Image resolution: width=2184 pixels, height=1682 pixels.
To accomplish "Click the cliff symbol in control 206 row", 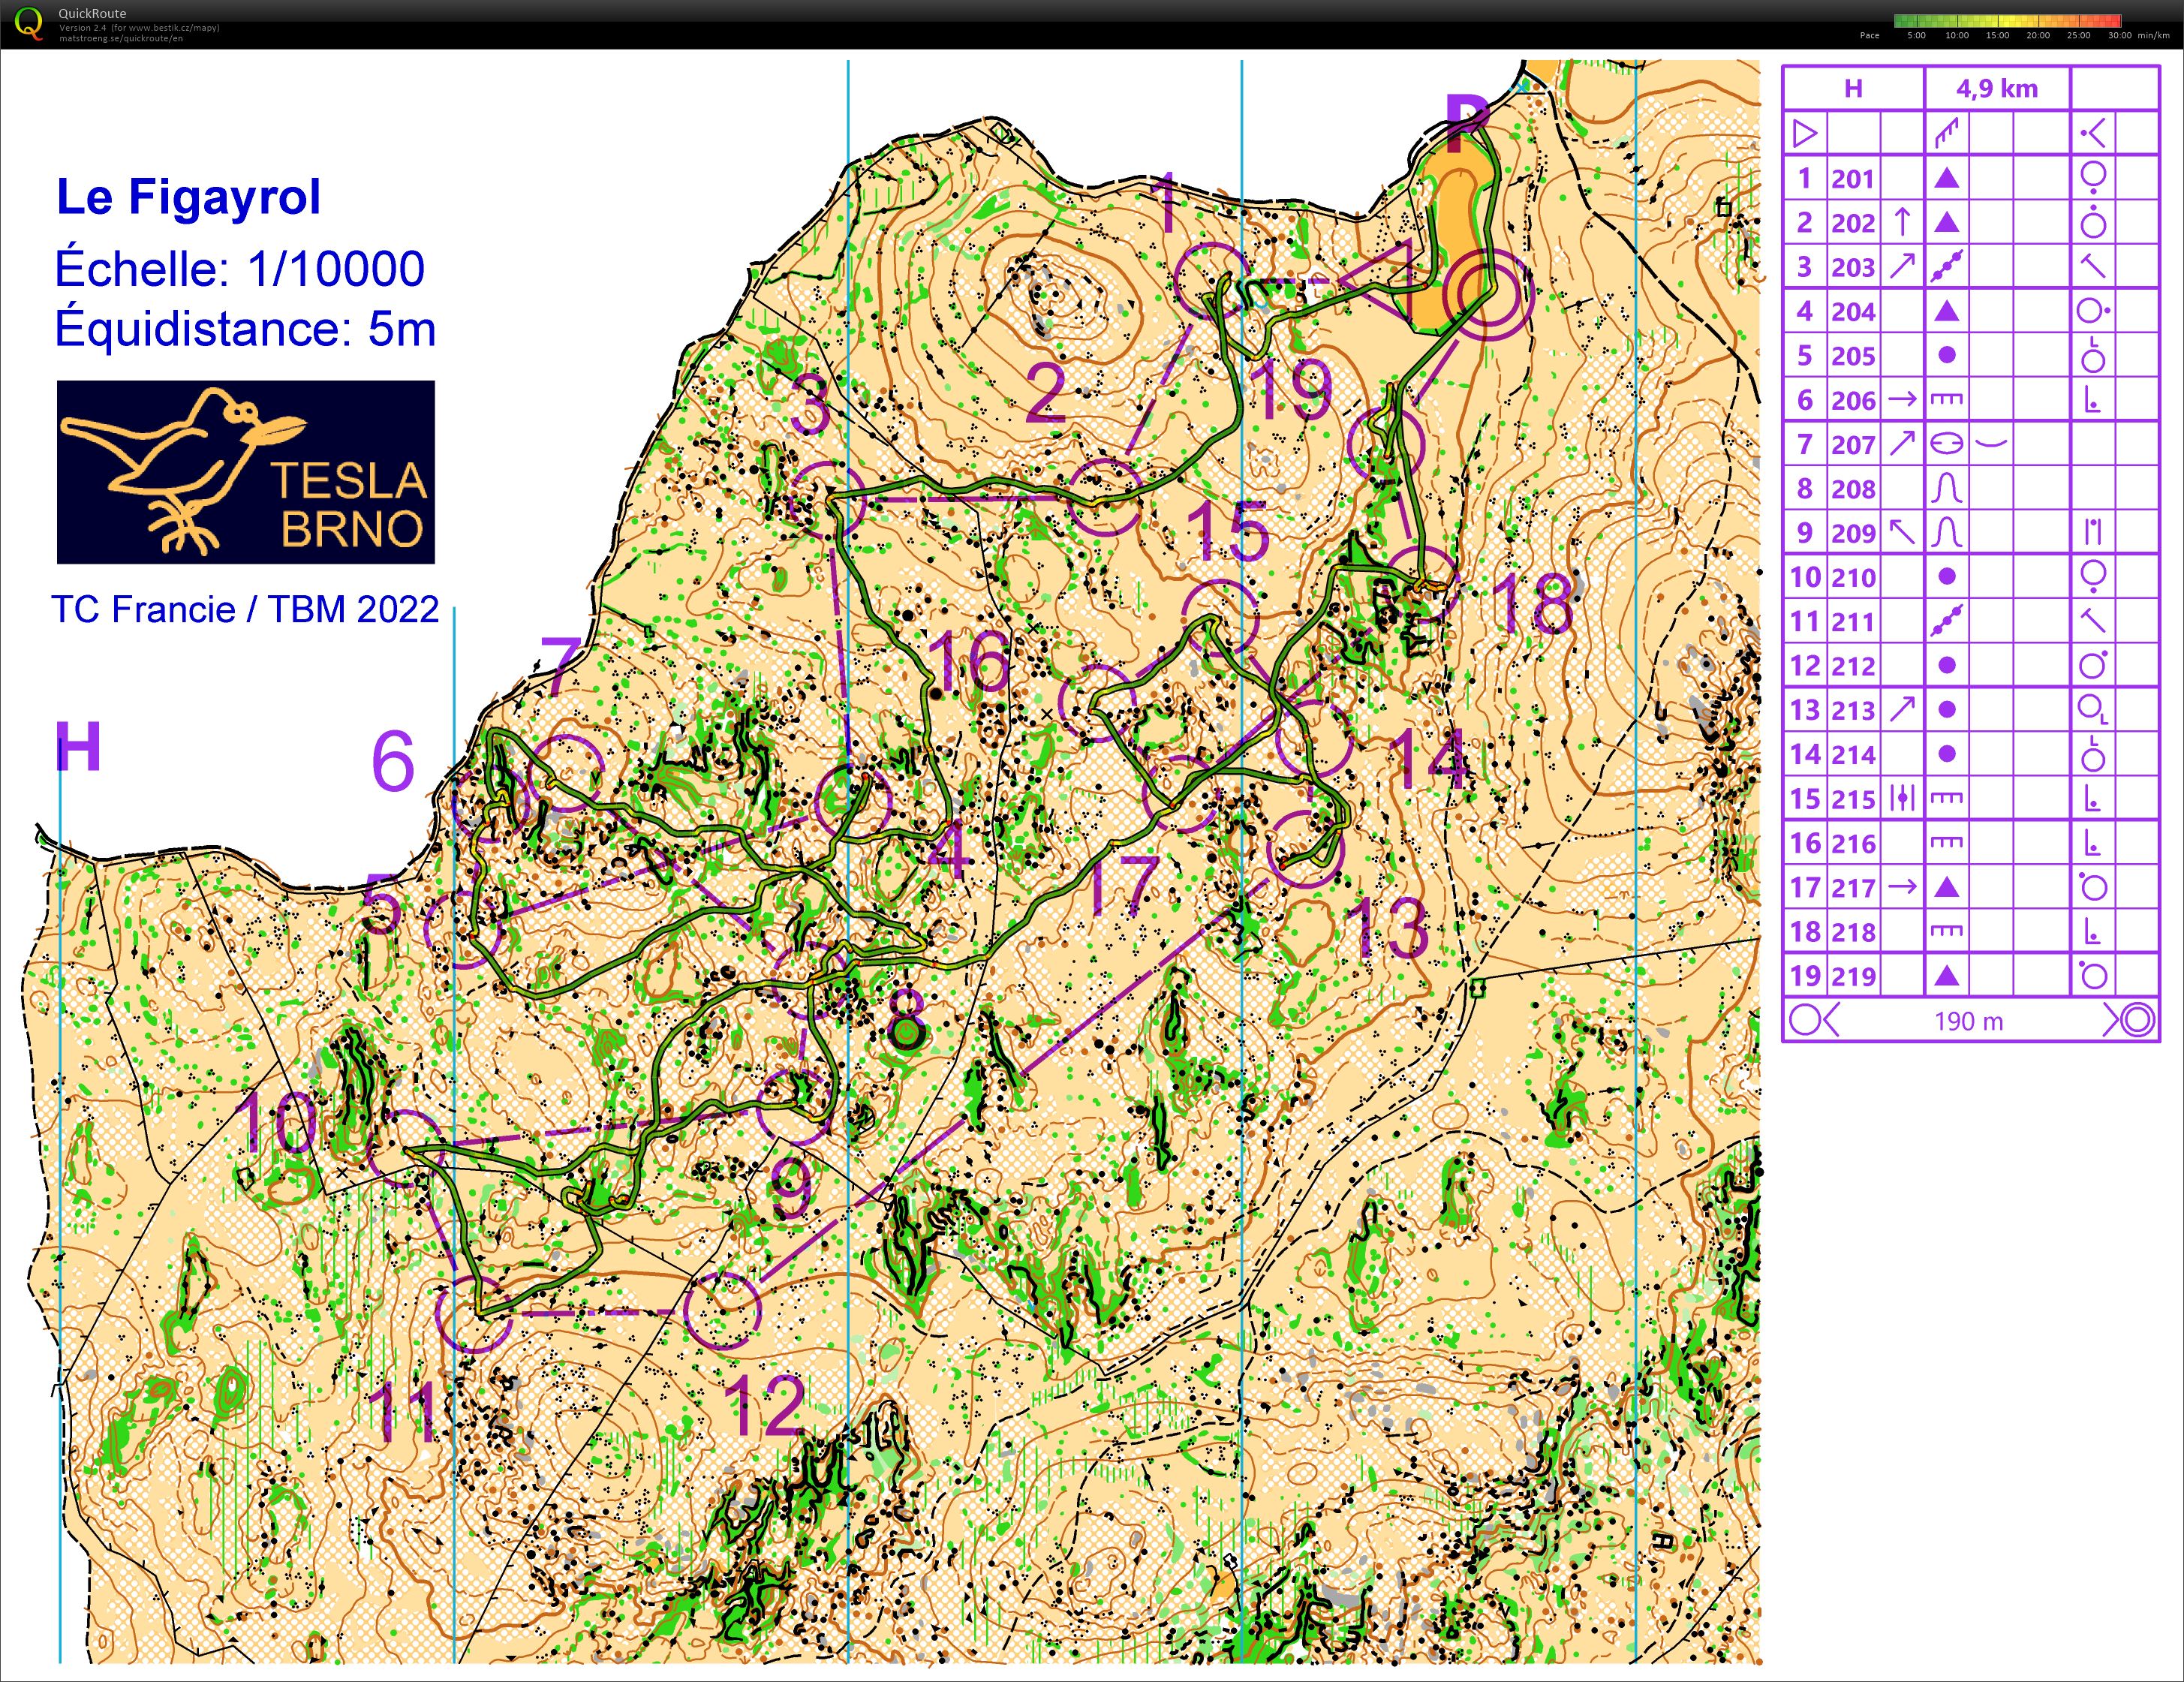I will (x=1946, y=400).
